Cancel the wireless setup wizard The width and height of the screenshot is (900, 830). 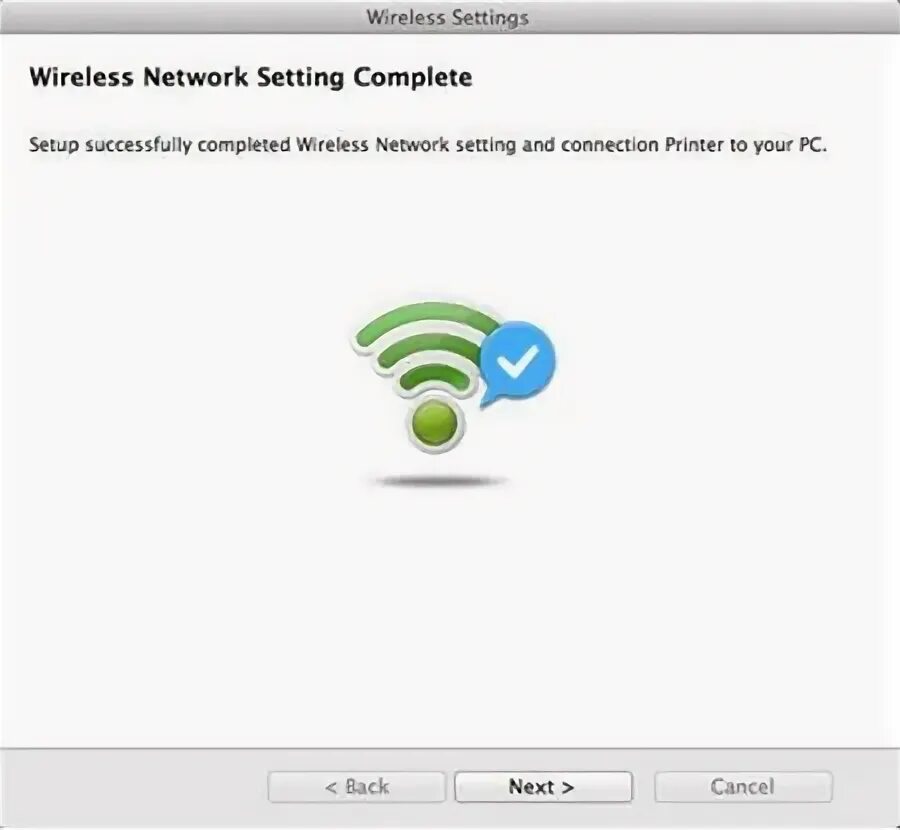743,786
